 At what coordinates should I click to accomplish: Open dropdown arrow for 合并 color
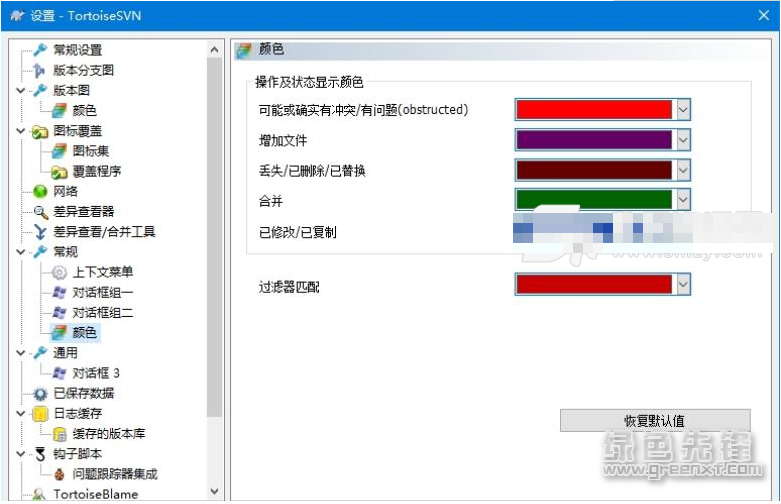click(x=683, y=200)
